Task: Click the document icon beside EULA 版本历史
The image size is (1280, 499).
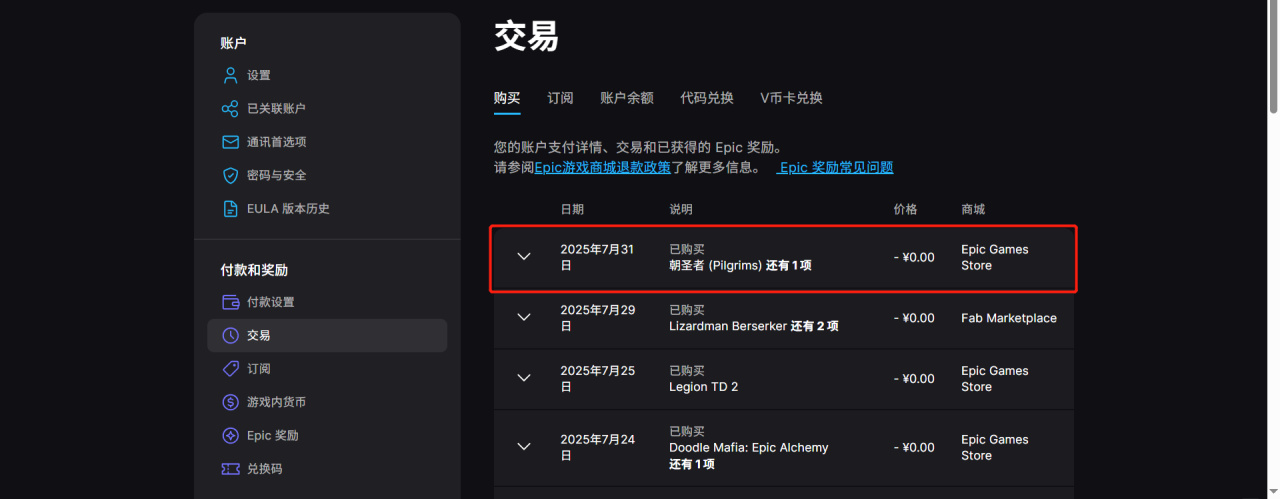Action: click(230, 208)
